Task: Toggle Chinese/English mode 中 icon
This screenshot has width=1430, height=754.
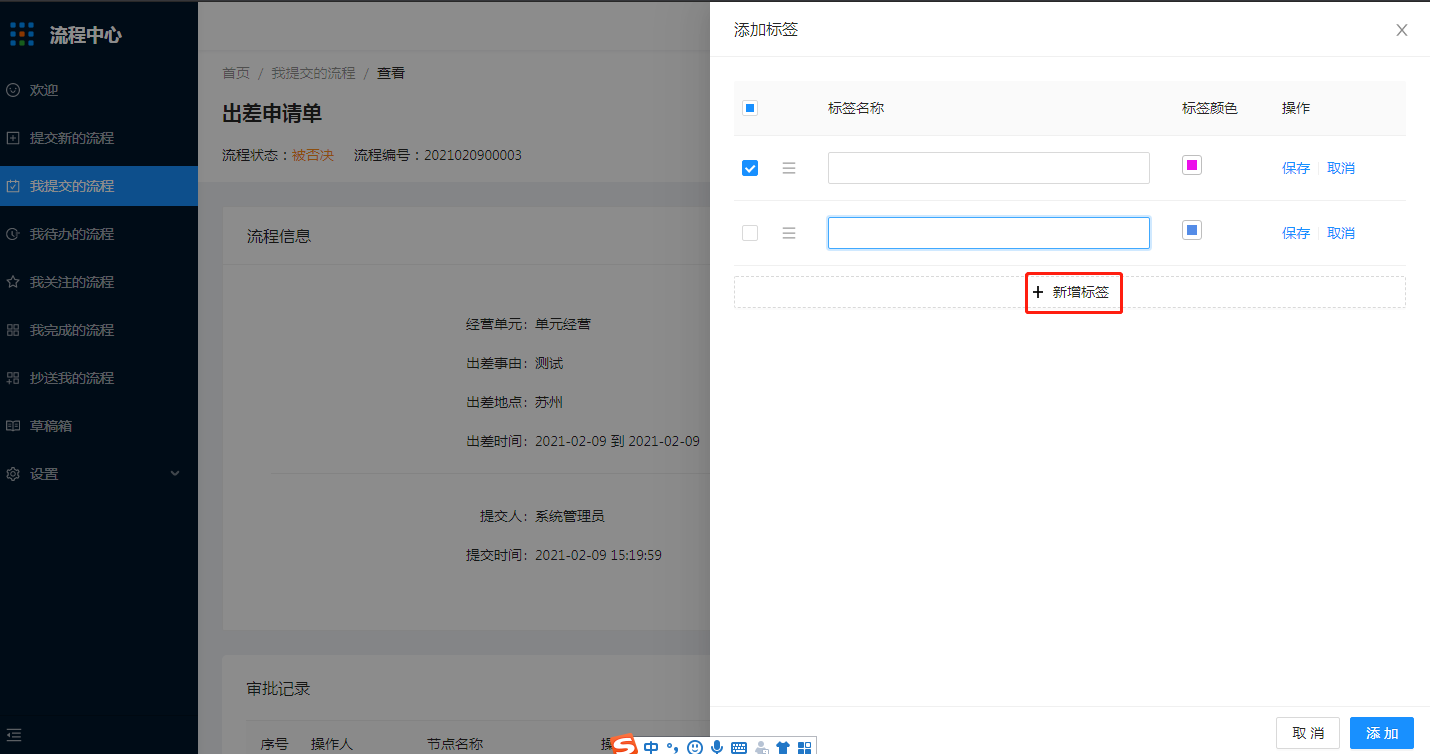Action: (x=651, y=747)
